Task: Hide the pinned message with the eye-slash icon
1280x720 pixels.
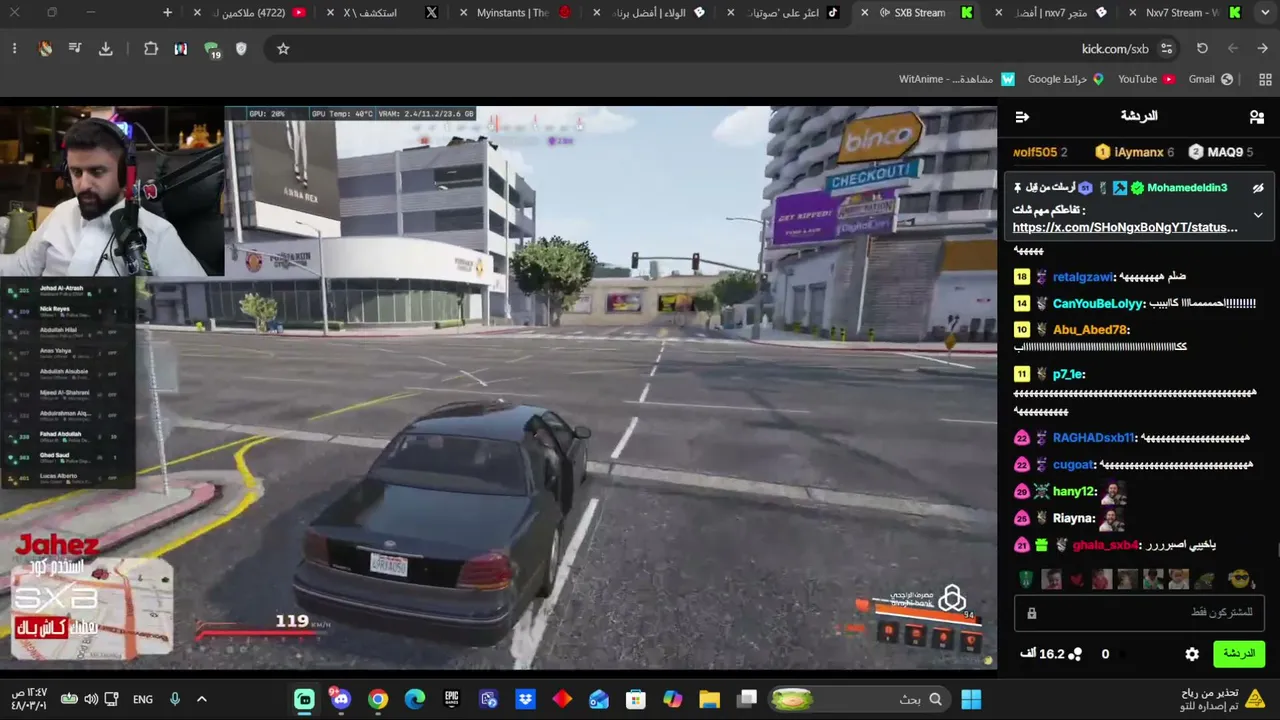Action: point(1259,188)
